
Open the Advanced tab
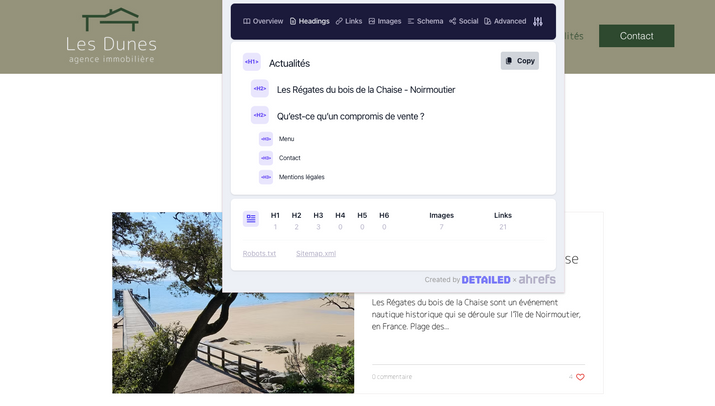[x=505, y=21]
